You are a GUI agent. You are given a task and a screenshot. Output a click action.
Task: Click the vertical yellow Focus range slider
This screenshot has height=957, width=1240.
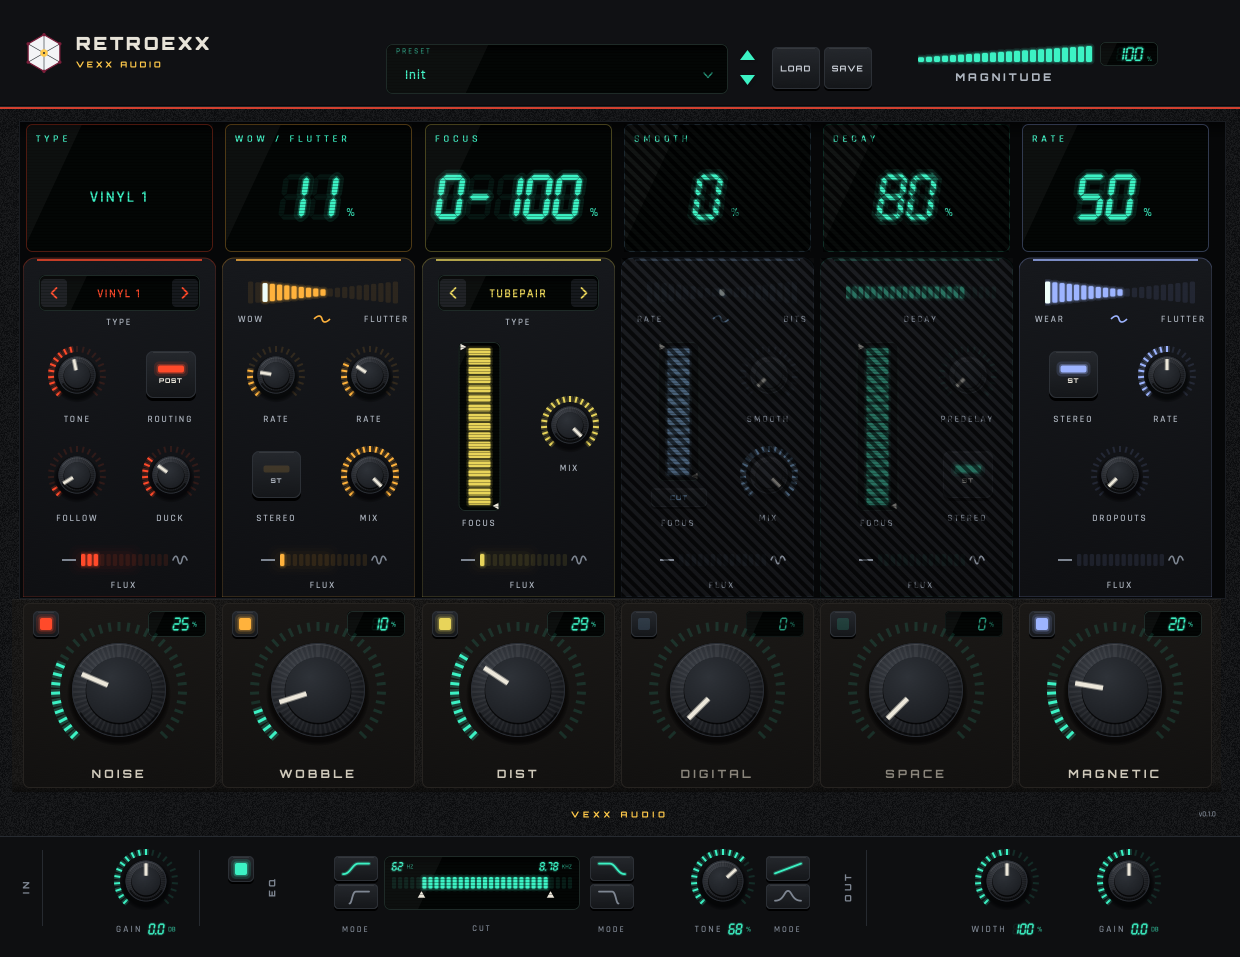tap(479, 425)
